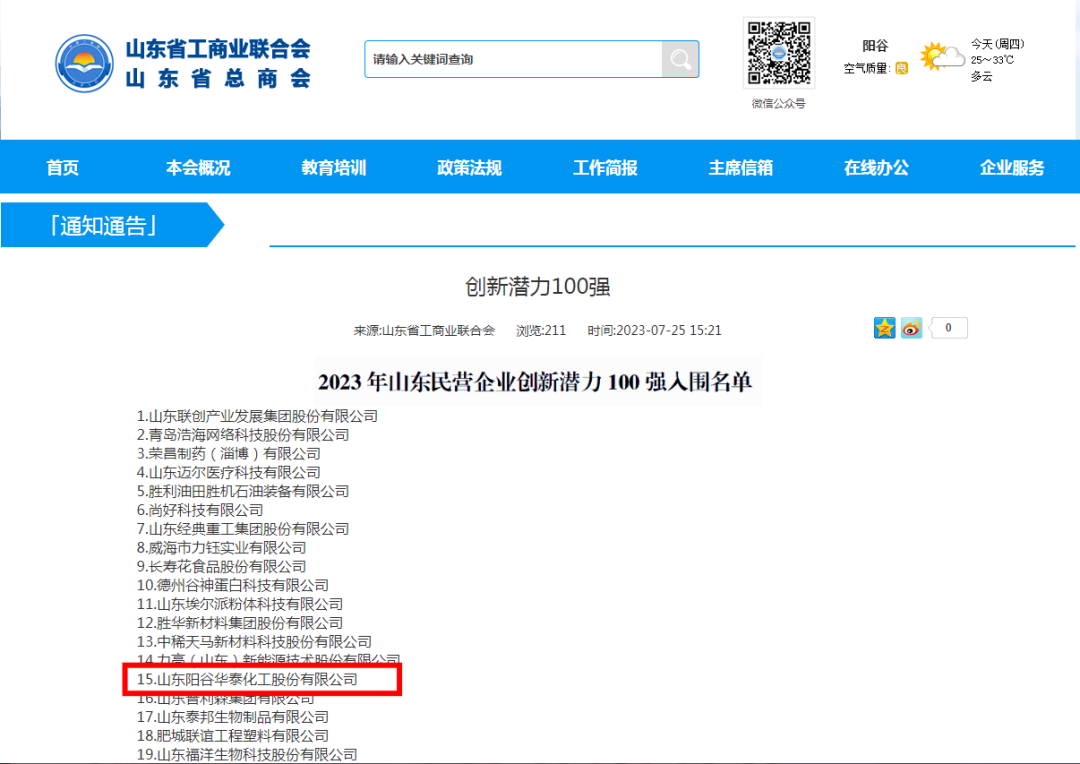
Task: Click the temperature text 25~33℃
Action: tap(993, 60)
